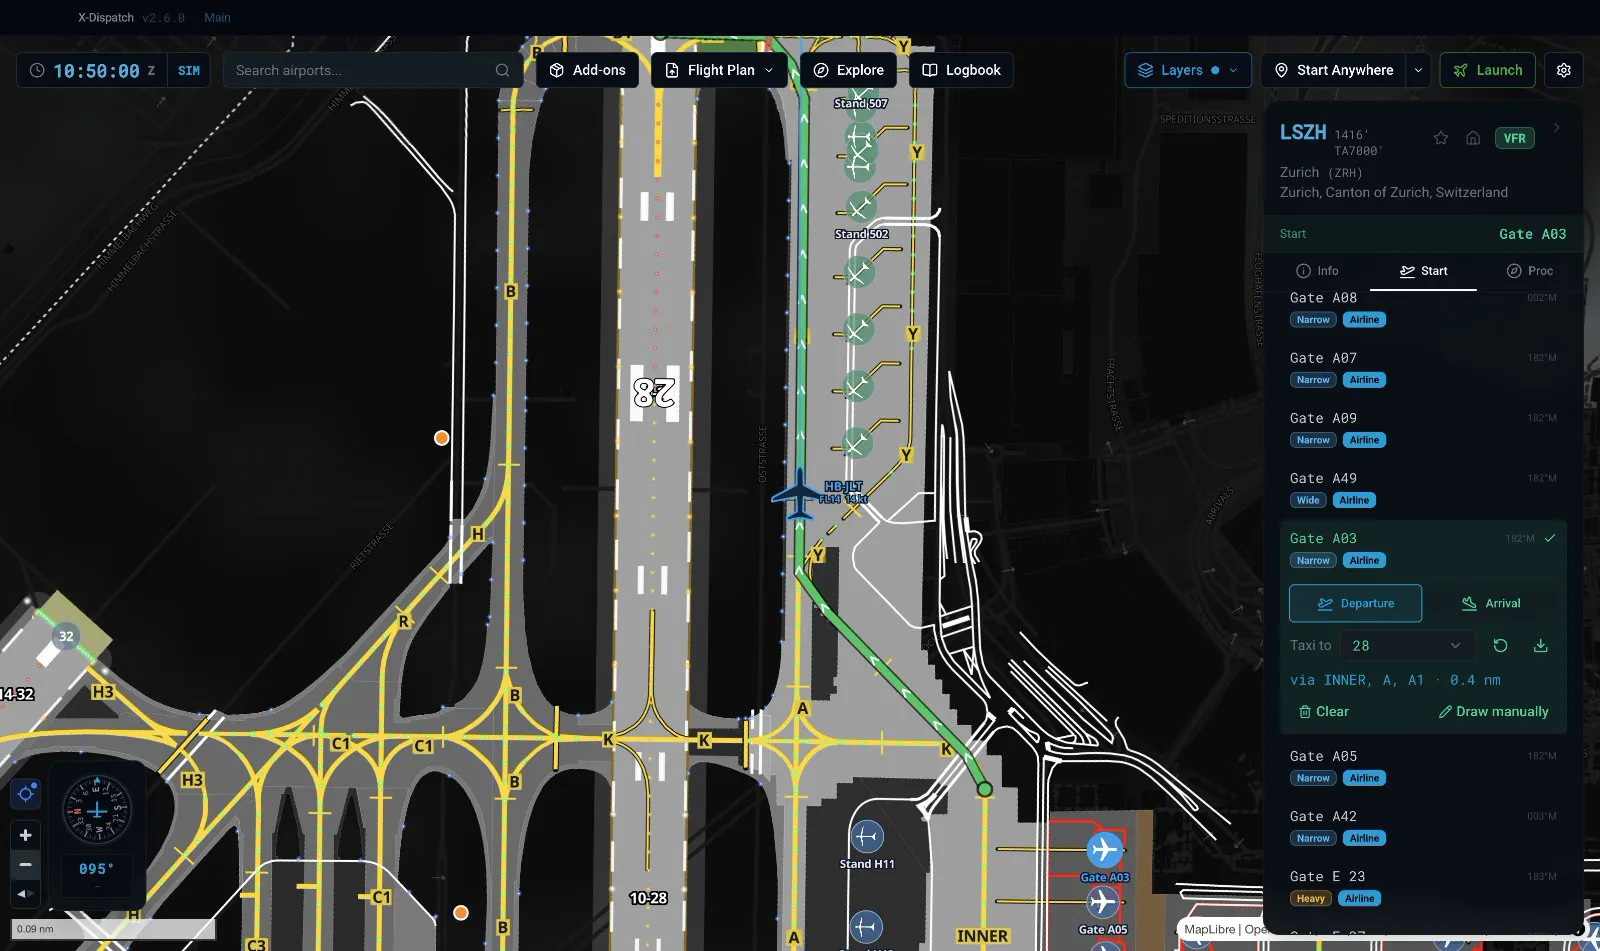Select the HB-JLT aircraft on the map

799,495
